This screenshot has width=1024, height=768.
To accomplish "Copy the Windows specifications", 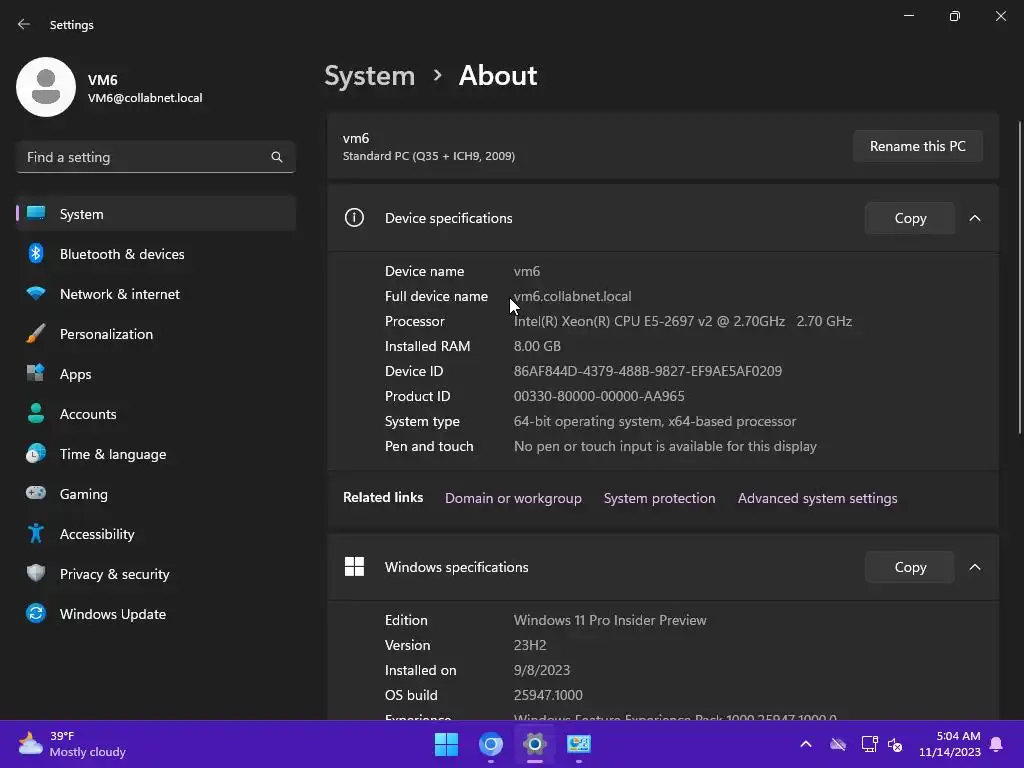I will pyautogui.click(x=910, y=567).
